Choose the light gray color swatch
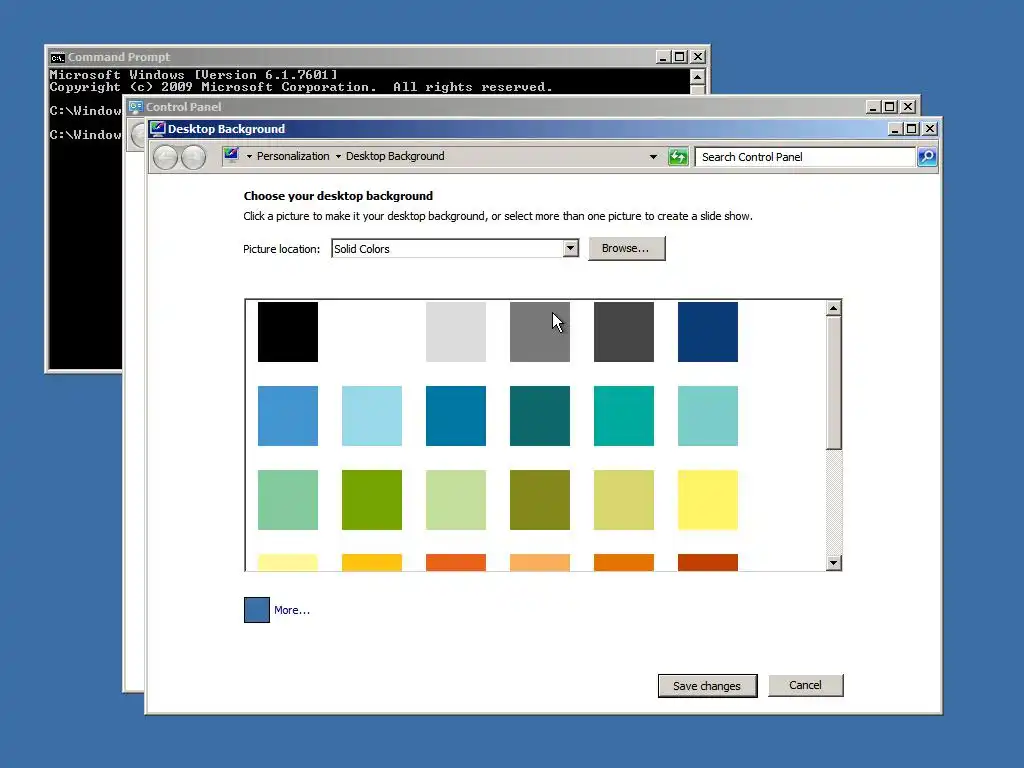Screen dimensions: 1024x768 coord(456,332)
